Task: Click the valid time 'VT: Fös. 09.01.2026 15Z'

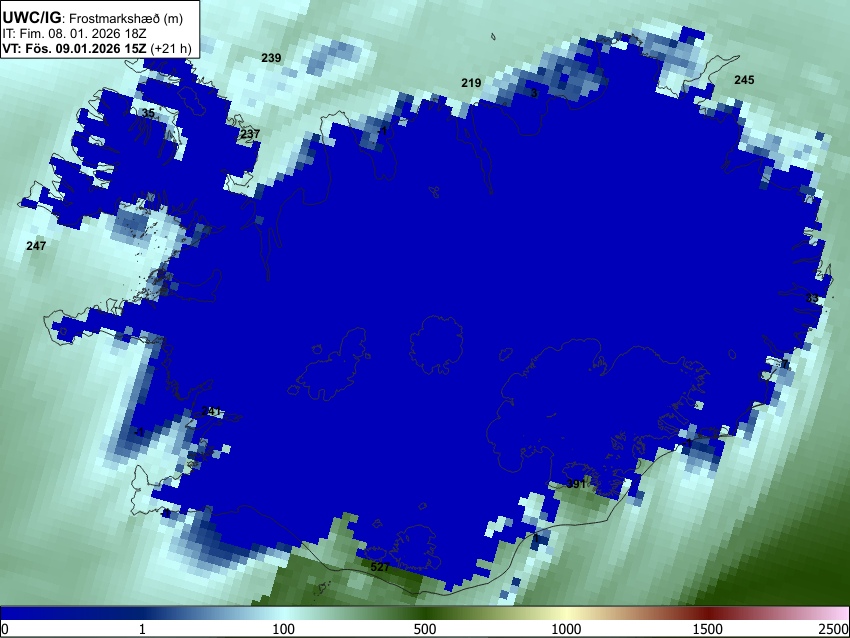Action: pyautogui.click(x=74, y=48)
